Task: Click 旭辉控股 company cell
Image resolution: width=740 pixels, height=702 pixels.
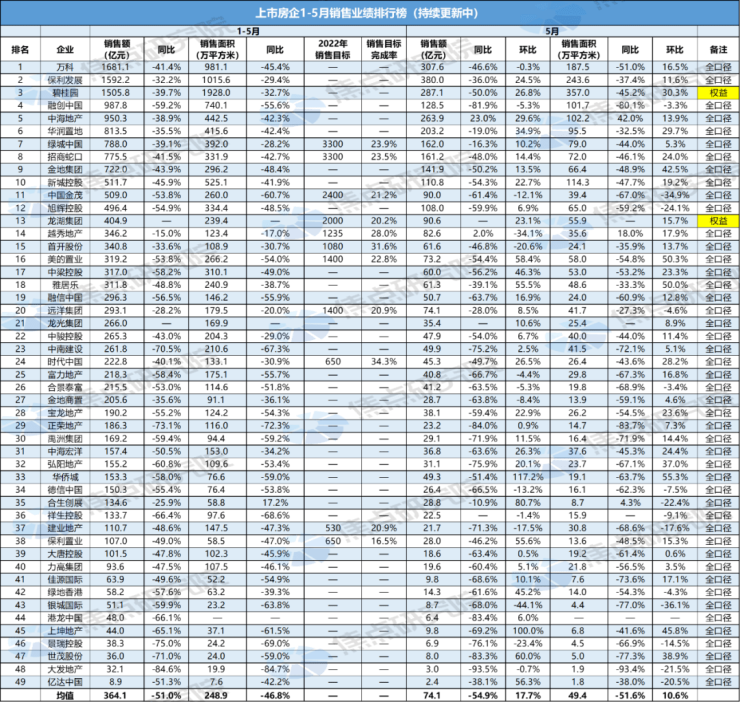Action: coord(65,208)
